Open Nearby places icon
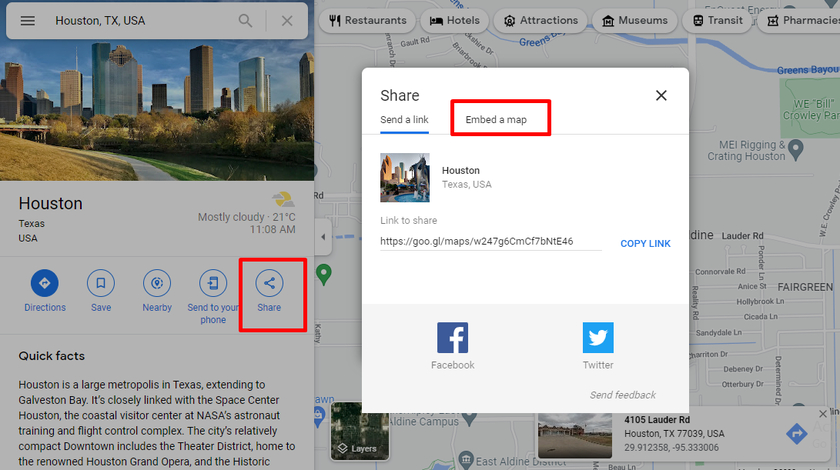 tap(157, 283)
